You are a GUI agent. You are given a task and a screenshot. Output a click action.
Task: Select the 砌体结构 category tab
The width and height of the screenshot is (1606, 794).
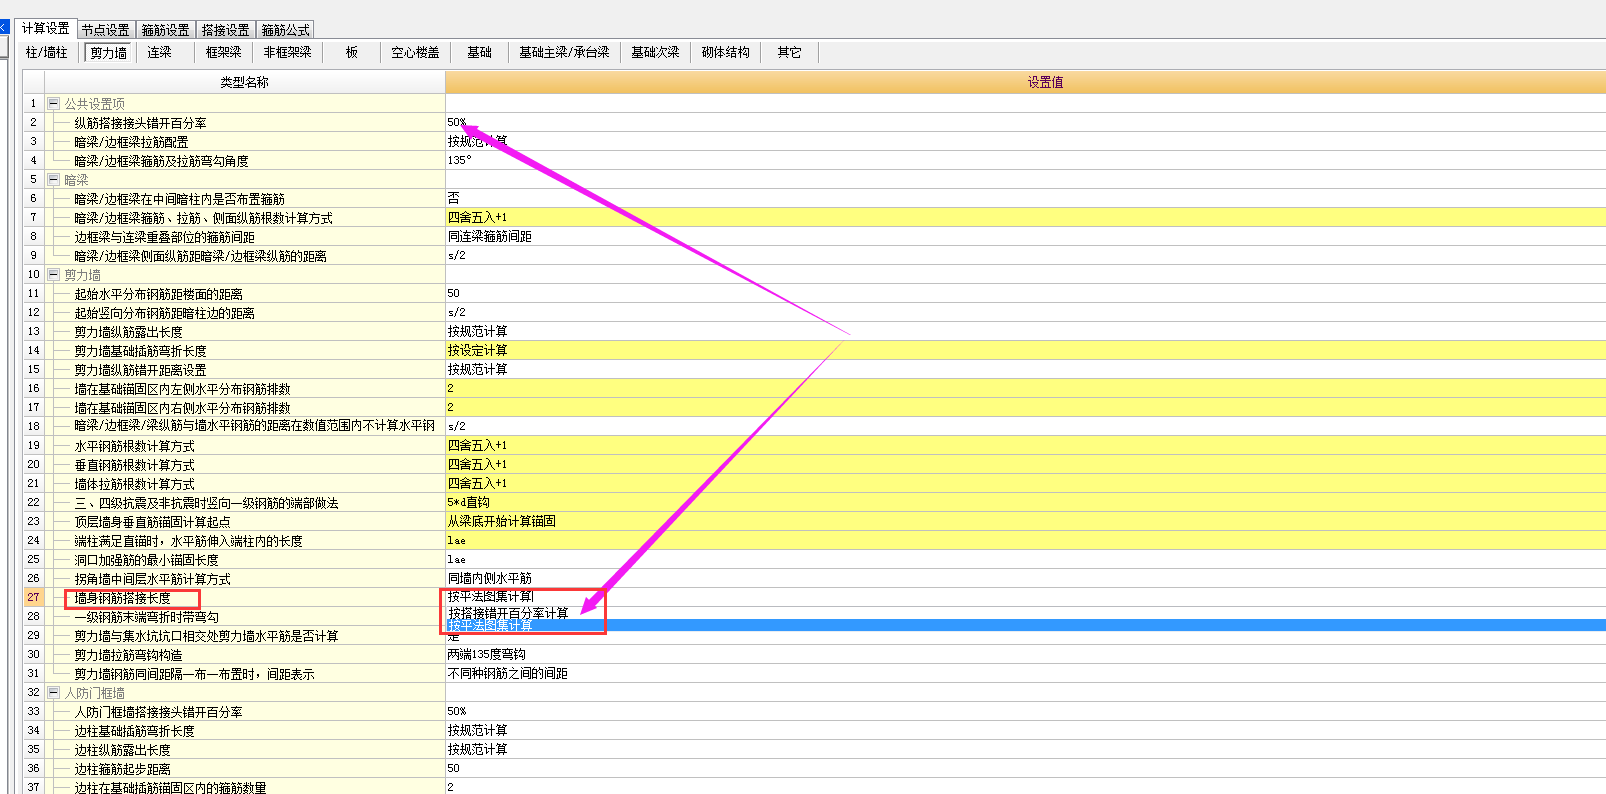click(x=726, y=53)
